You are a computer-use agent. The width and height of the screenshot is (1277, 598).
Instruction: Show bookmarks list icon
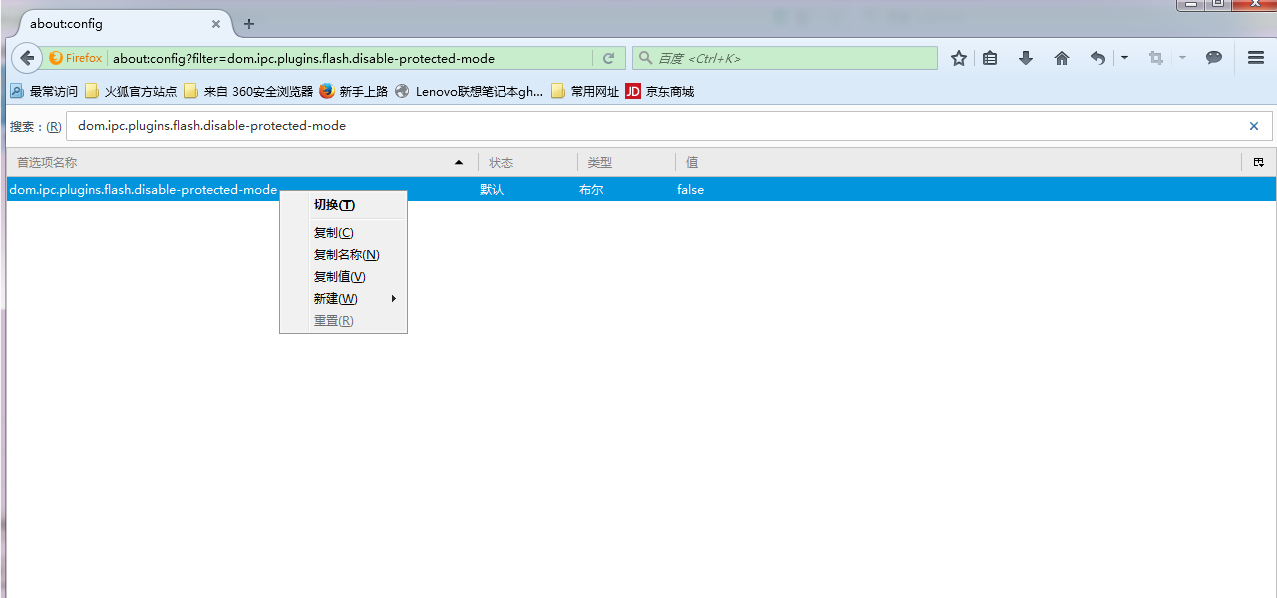[x=990, y=58]
